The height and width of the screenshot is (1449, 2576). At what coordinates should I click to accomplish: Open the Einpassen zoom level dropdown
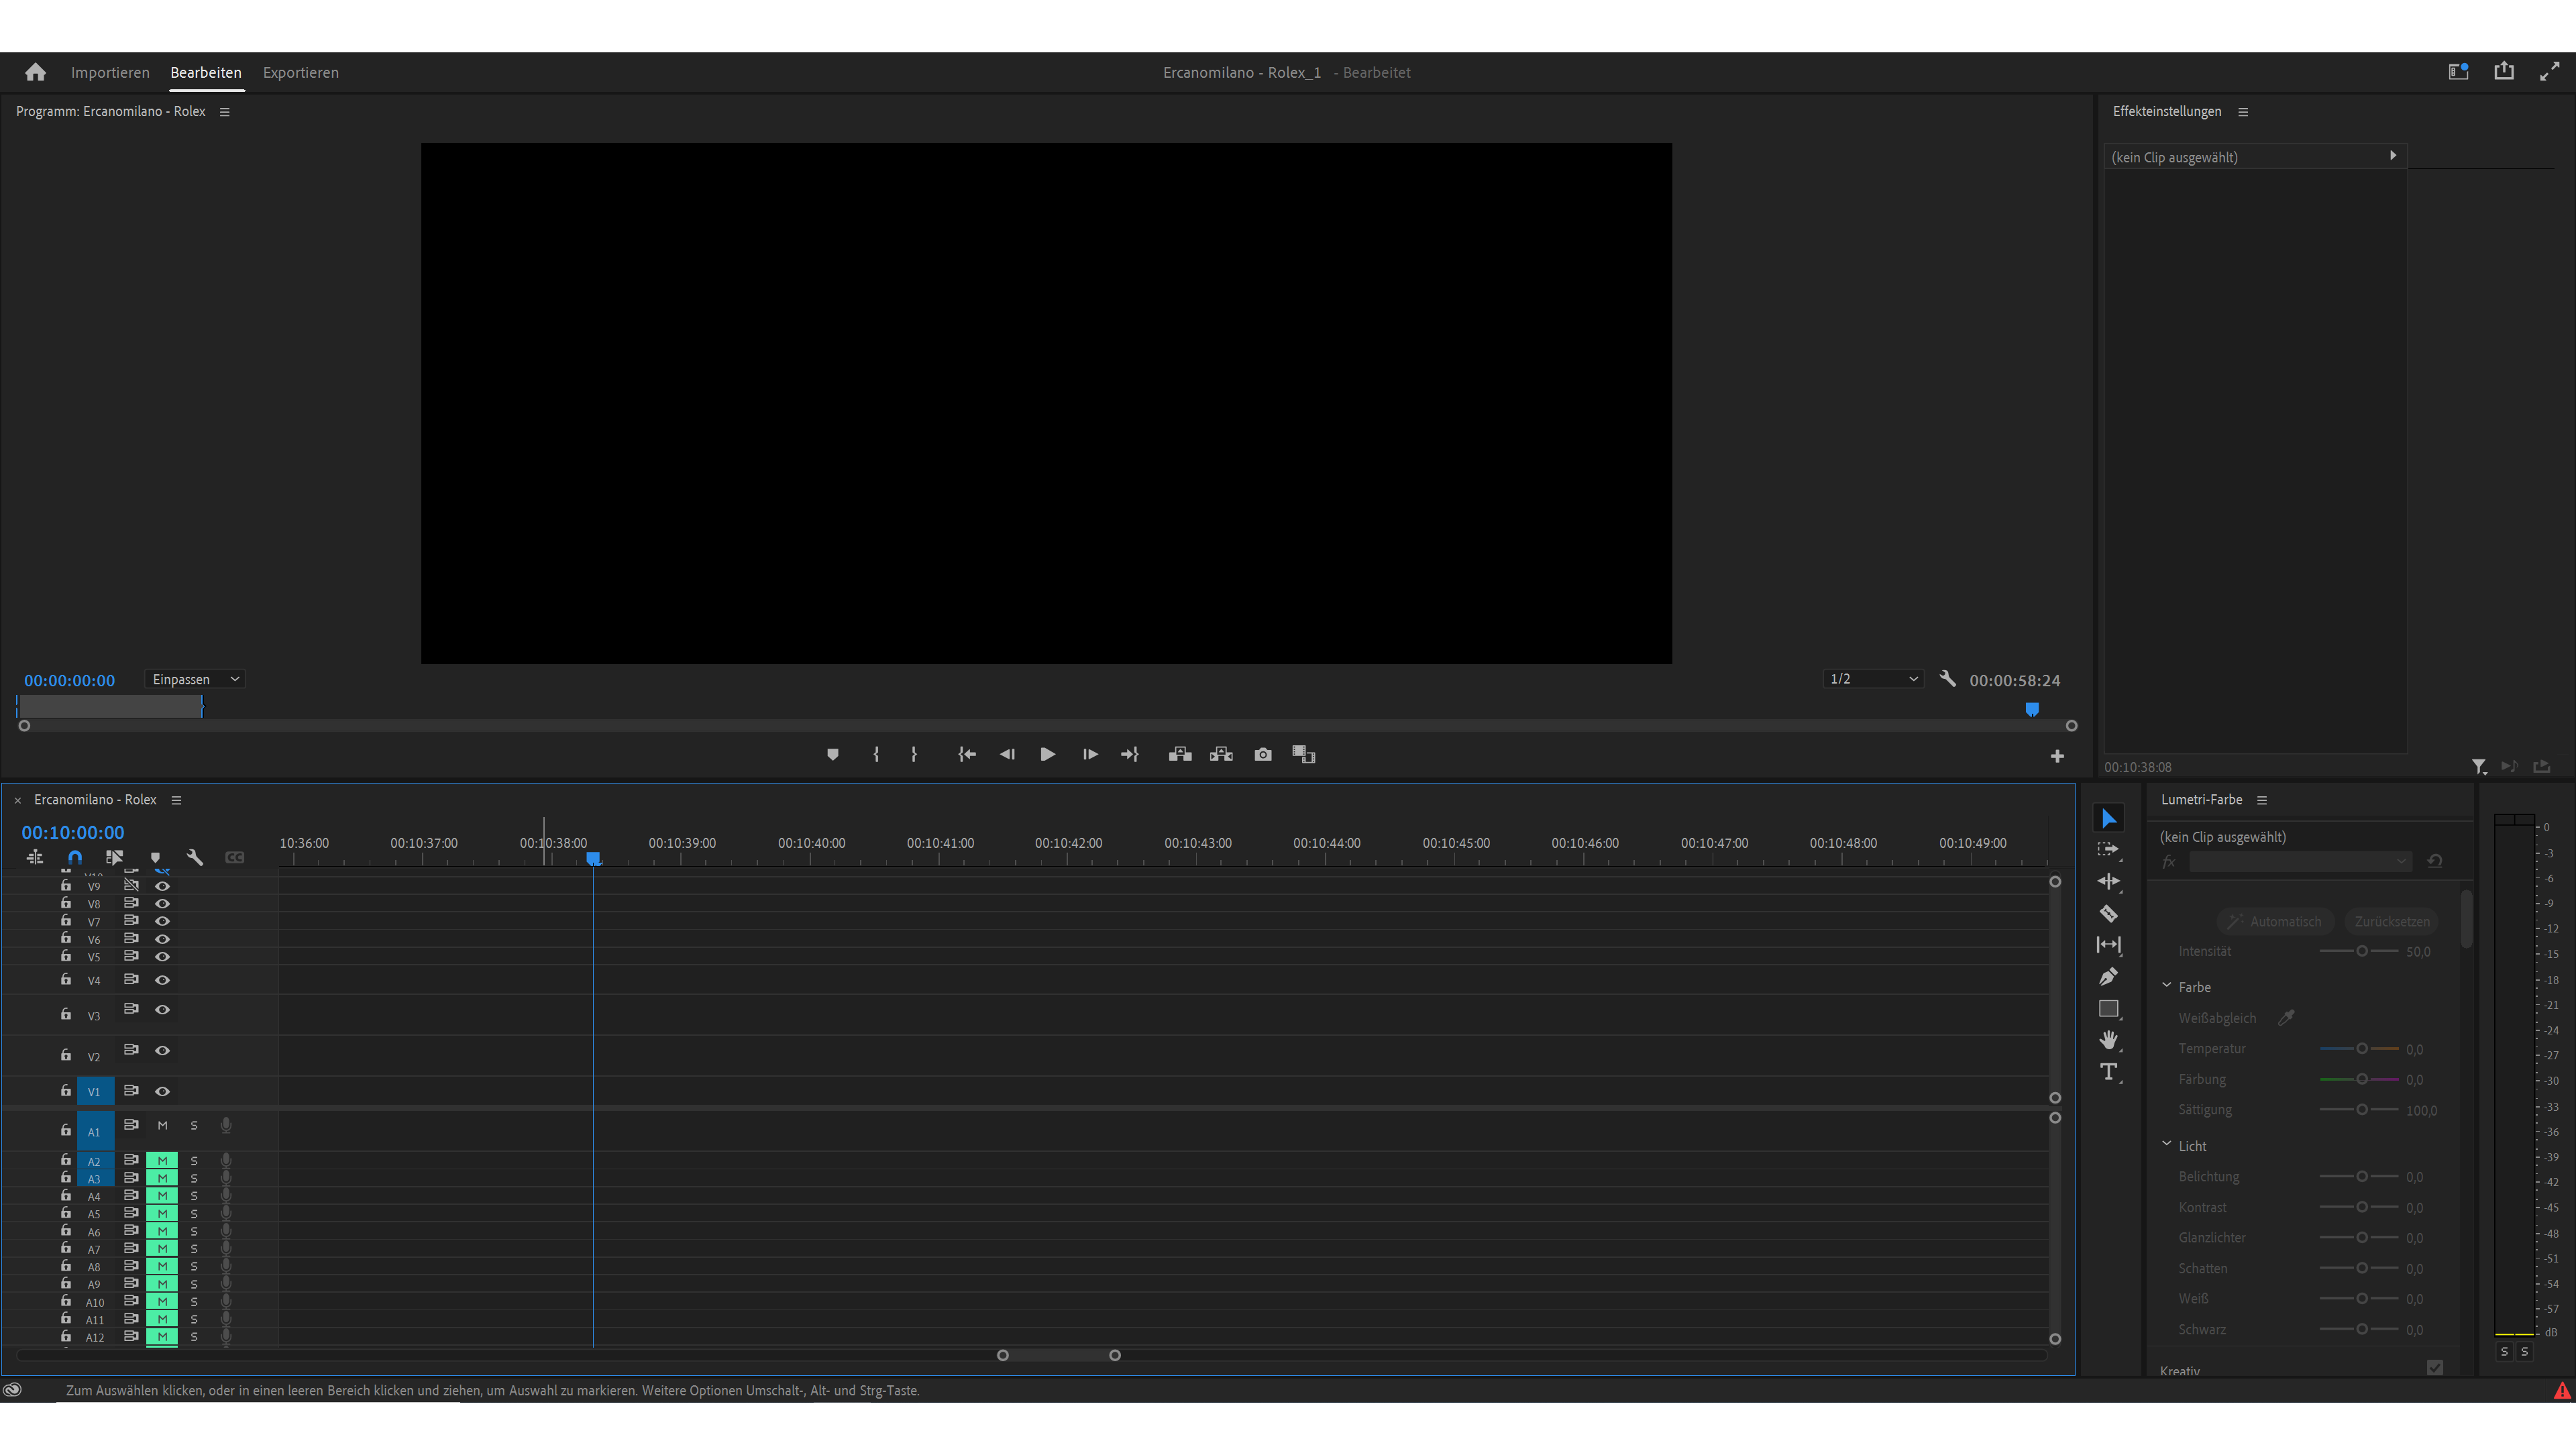[x=196, y=679]
